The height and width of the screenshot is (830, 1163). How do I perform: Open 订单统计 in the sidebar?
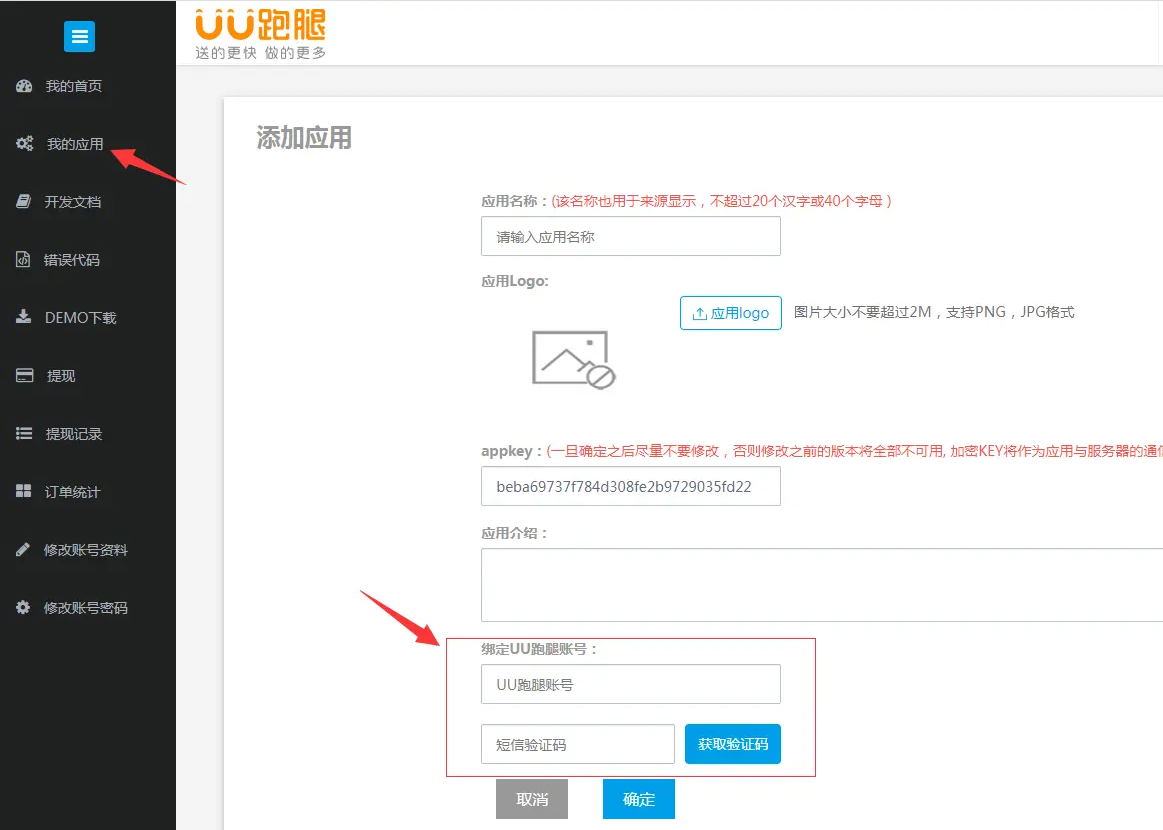click(73, 492)
